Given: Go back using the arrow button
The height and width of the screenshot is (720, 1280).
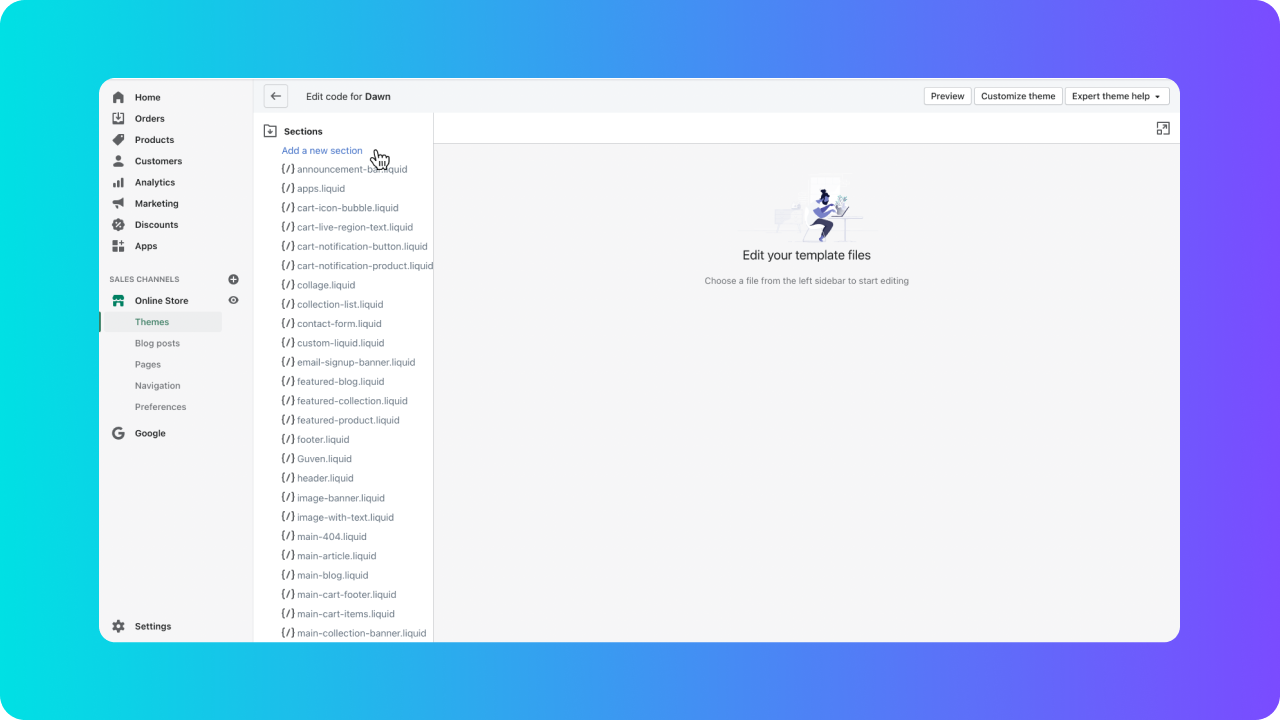Looking at the screenshot, I should (276, 96).
